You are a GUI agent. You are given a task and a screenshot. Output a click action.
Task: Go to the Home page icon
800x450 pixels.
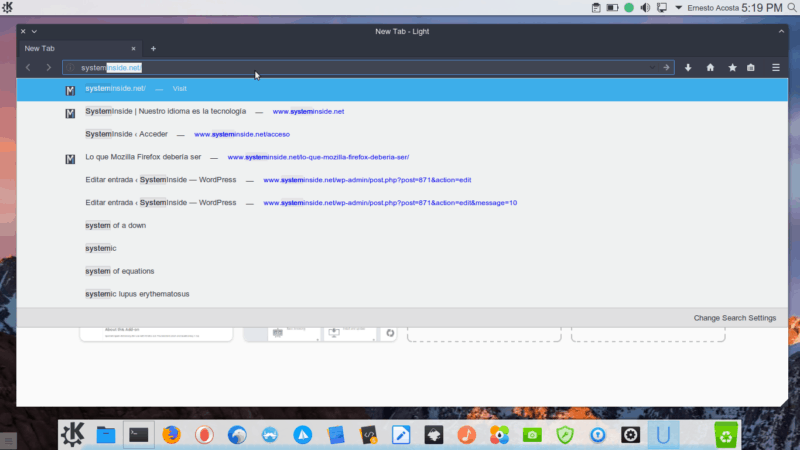point(710,67)
